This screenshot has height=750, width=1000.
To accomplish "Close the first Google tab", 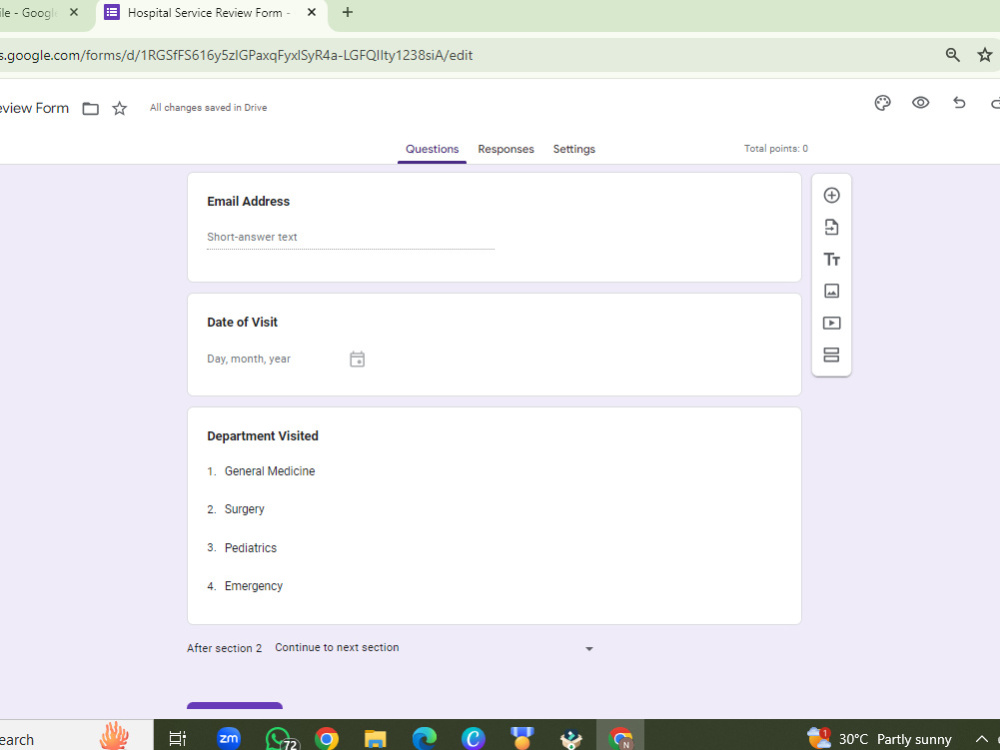I will click(x=73, y=12).
